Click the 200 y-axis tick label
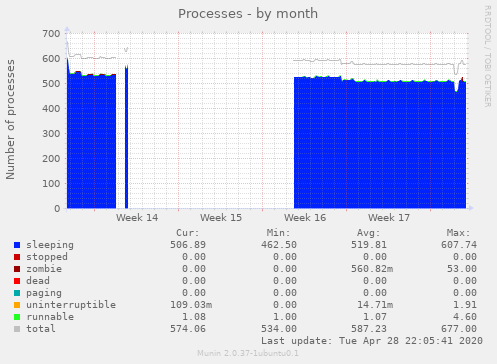497x364 pixels. (51, 159)
